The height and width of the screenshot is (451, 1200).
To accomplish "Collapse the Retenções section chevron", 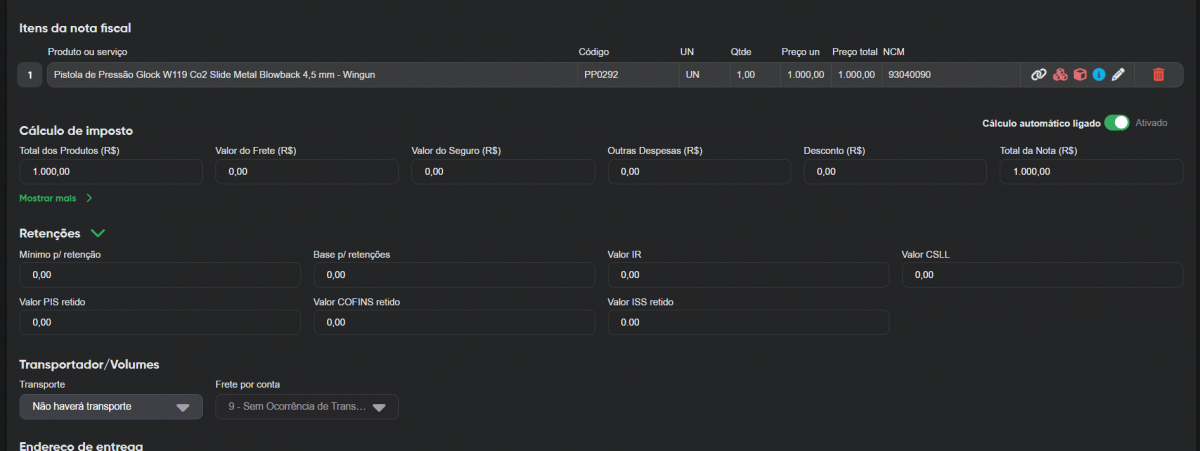I will (x=98, y=233).
